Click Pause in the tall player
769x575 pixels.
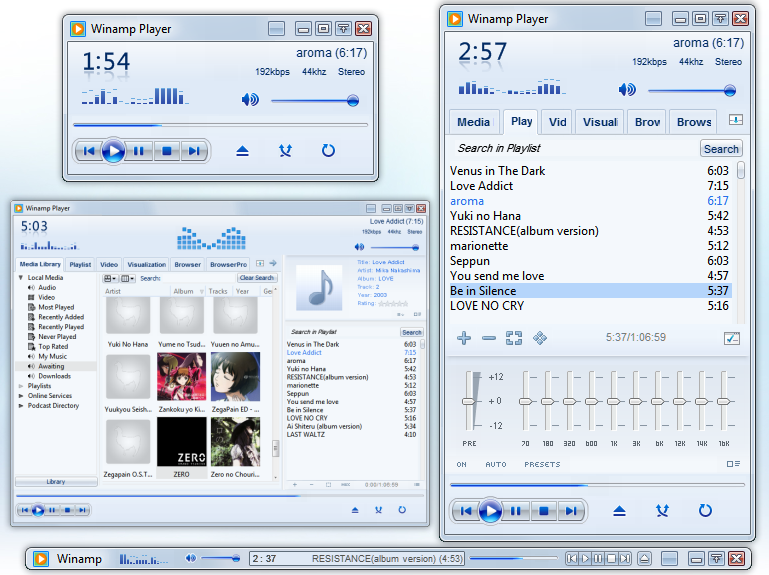click(x=516, y=511)
